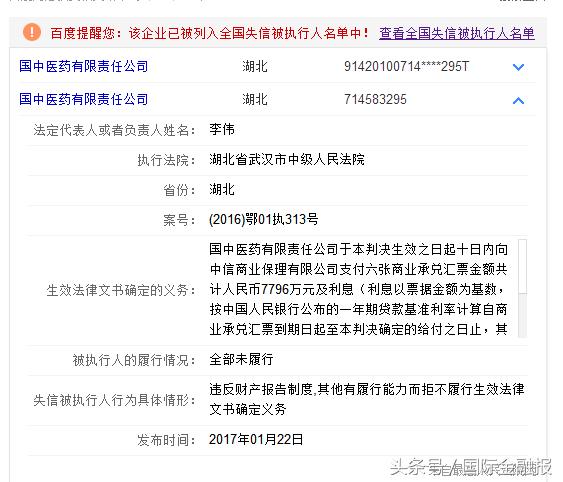Open 国中医药有限责任公司 entry with 714583295

click(x=84, y=99)
